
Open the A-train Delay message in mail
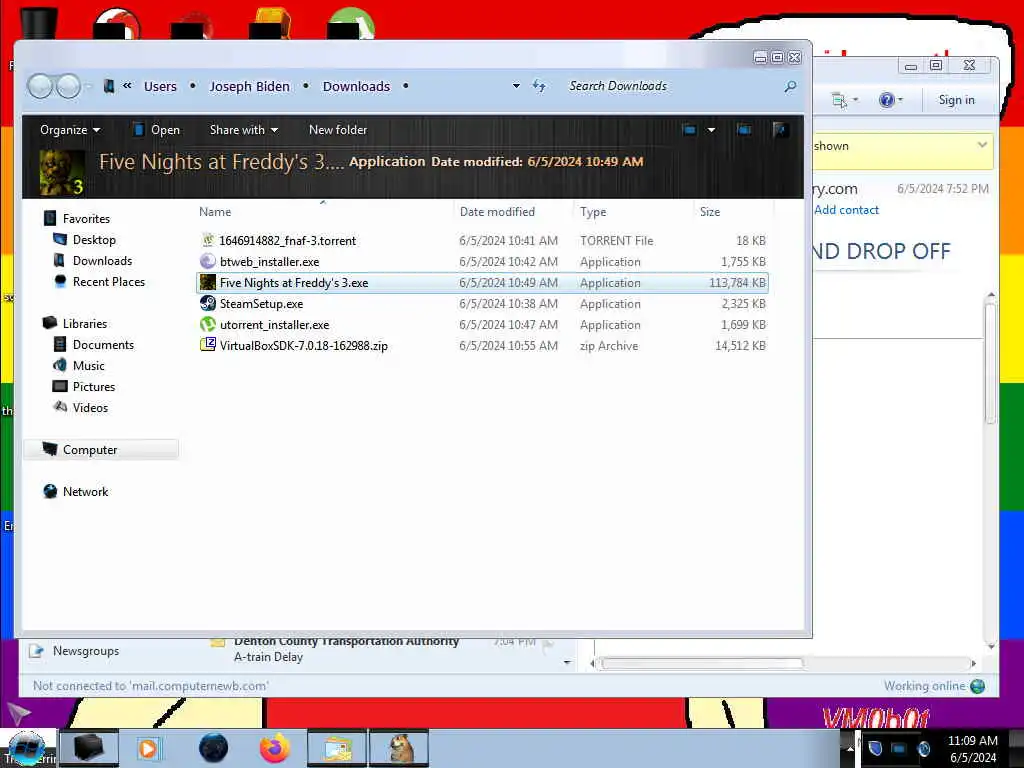pos(268,657)
